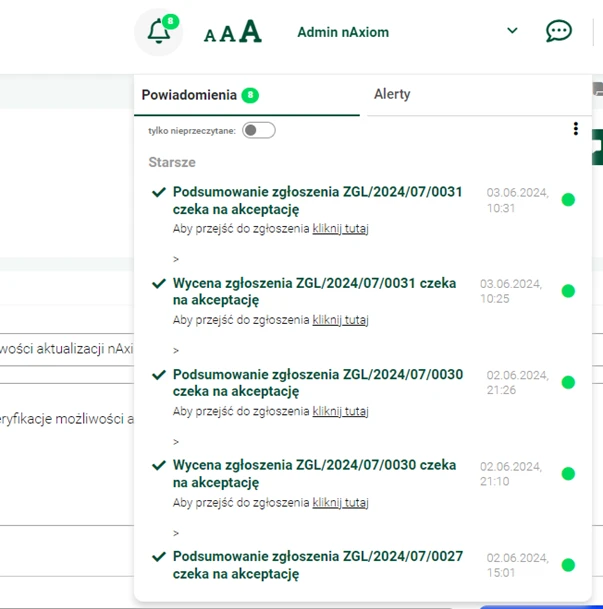Click 'kliknij tutaj' link under Podsumowanie ZGL/2024/07/0030
The width and height of the screenshot is (603, 609).
(x=340, y=411)
